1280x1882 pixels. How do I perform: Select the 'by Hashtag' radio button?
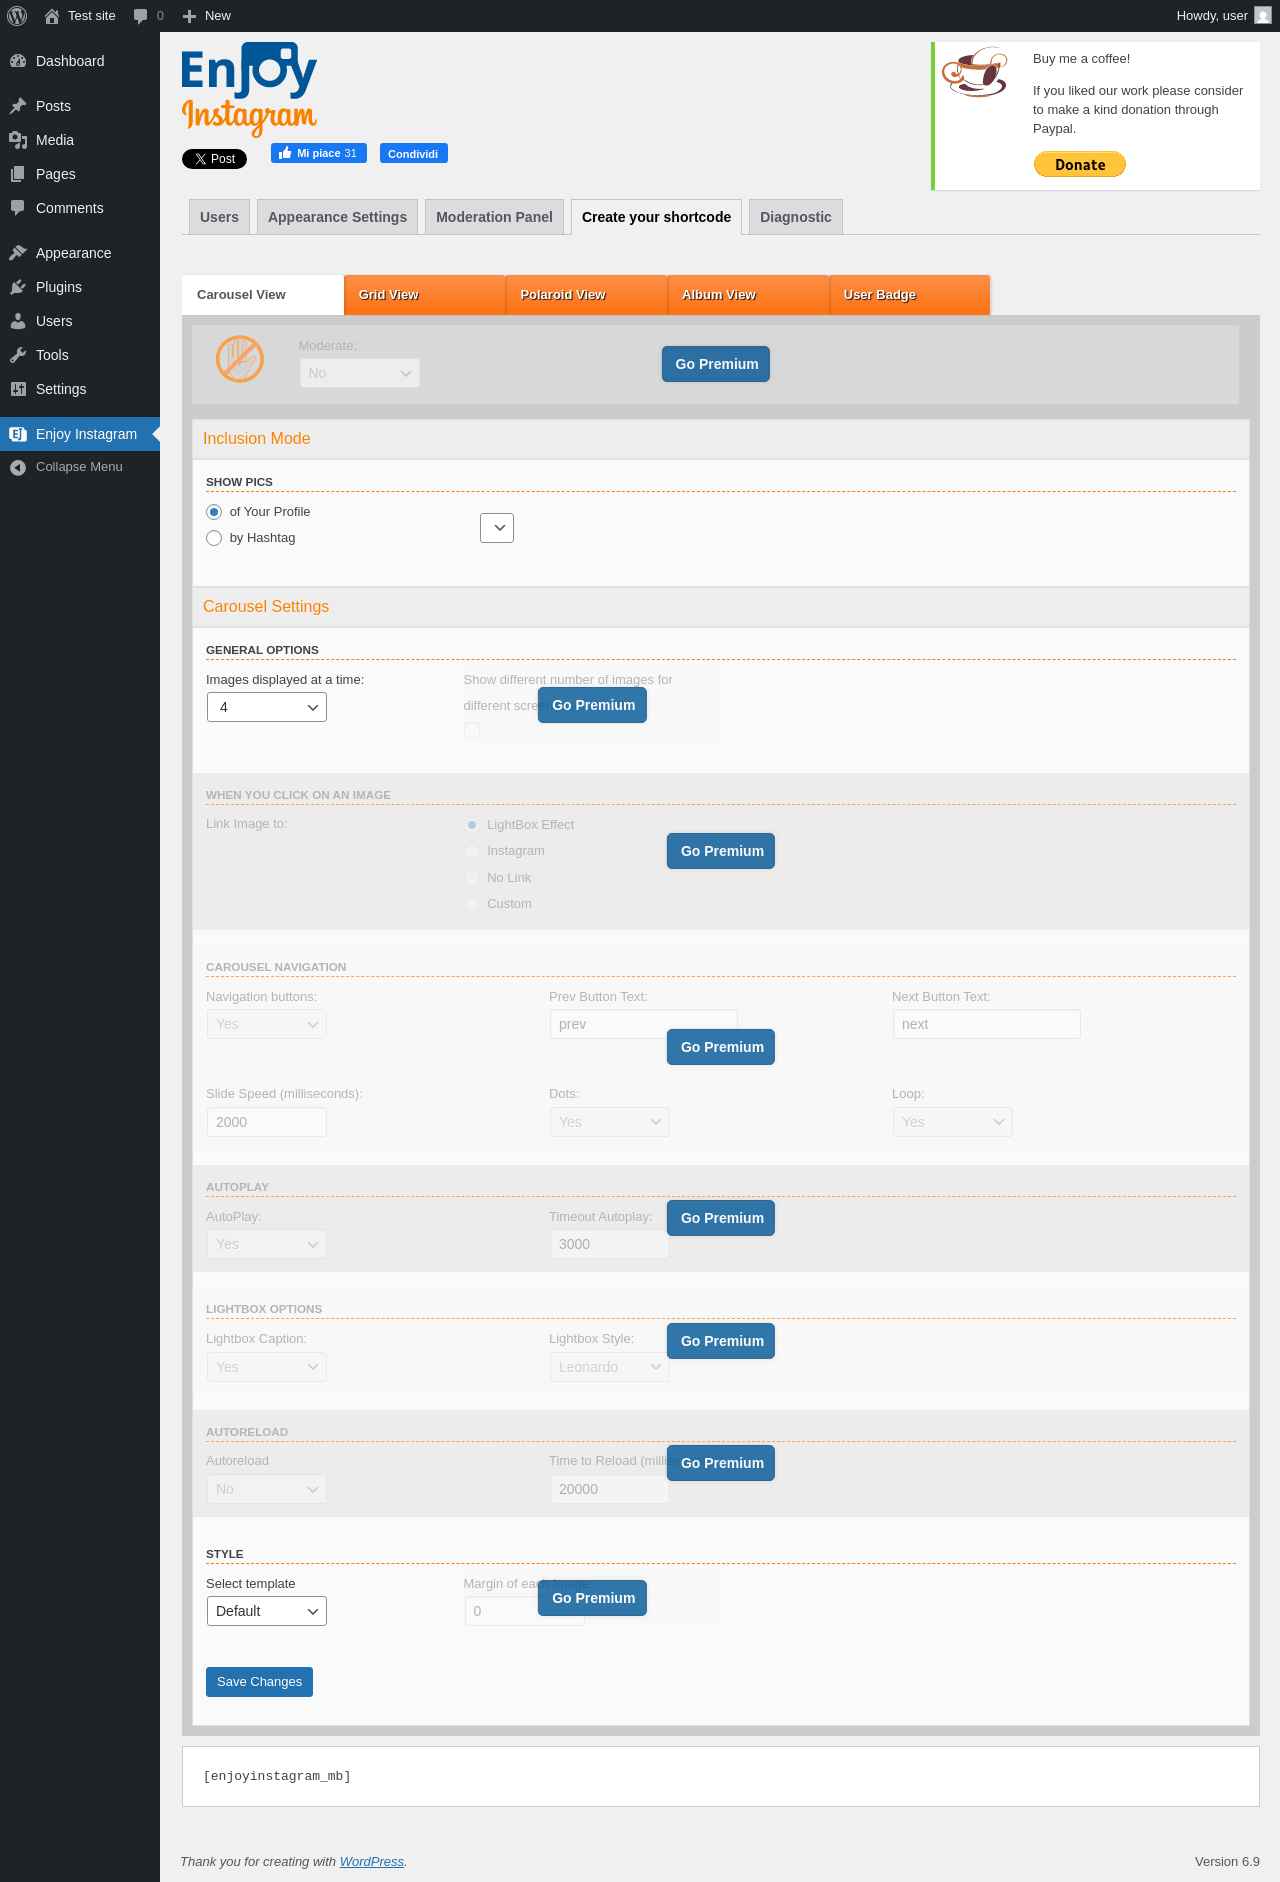pyautogui.click(x=214, y=538)
